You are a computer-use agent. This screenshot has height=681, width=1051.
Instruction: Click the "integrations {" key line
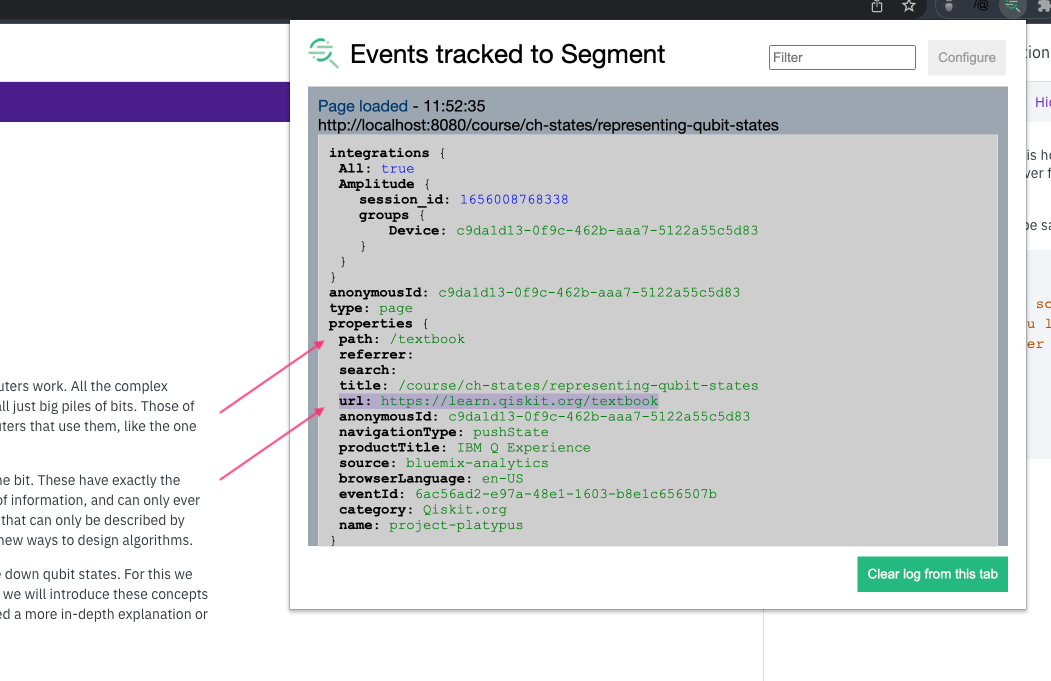(387, 153)
